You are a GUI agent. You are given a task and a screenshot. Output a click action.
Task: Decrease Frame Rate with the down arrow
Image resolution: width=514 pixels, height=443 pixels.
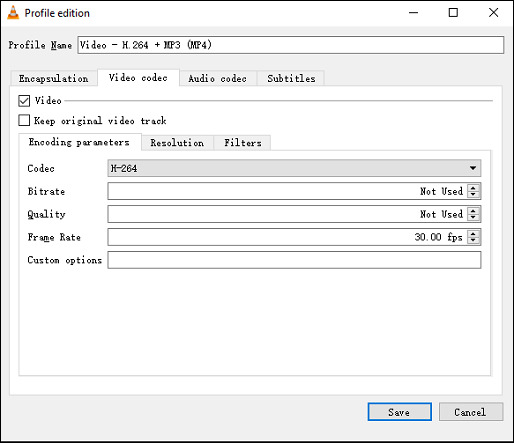click(x=473, y=241)
